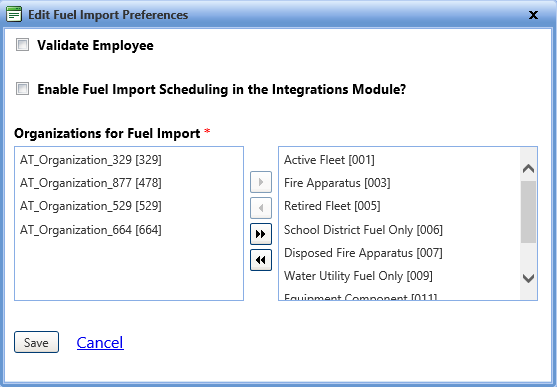The image size is (557, 387).
Task: Click the move-all-left double arrow button
Action: pos(261,260)
